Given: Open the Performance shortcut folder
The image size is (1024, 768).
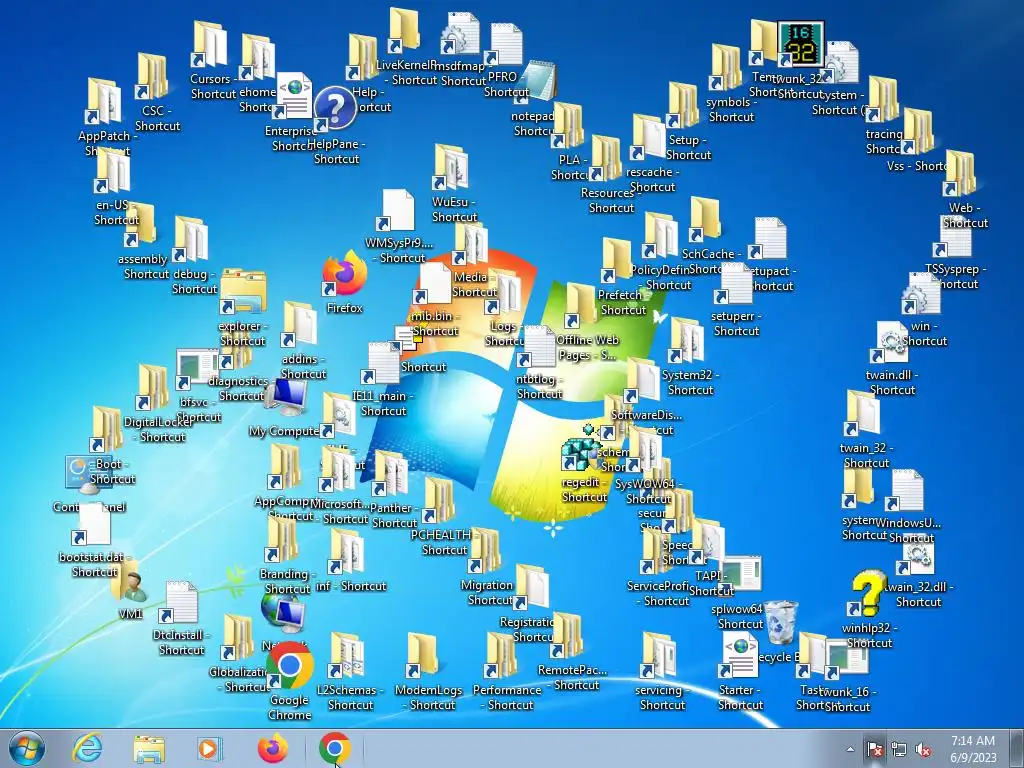Looking at the screenshot, I should pyautogui.click(x=500, y=656).
